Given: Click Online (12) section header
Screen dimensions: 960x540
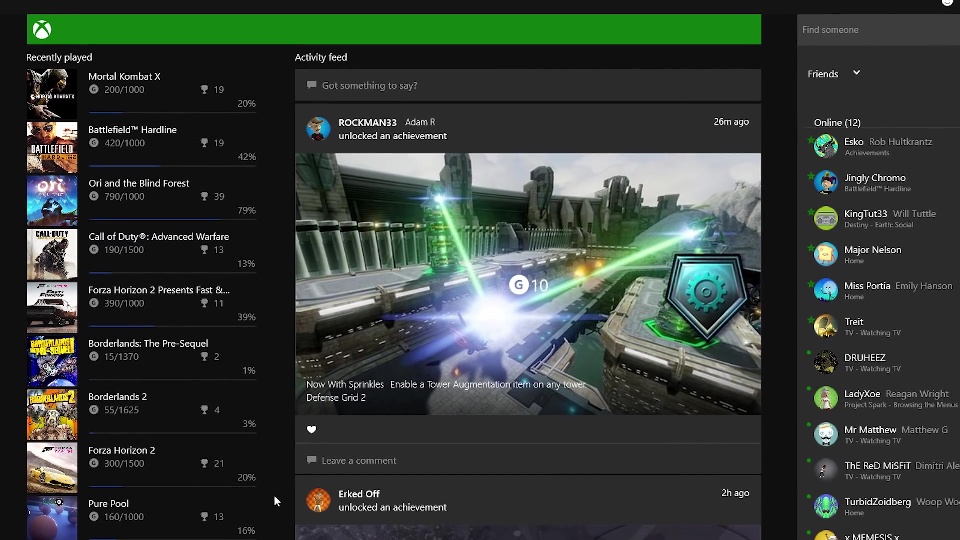Looking at the screenshot, I should pos(837,122).
